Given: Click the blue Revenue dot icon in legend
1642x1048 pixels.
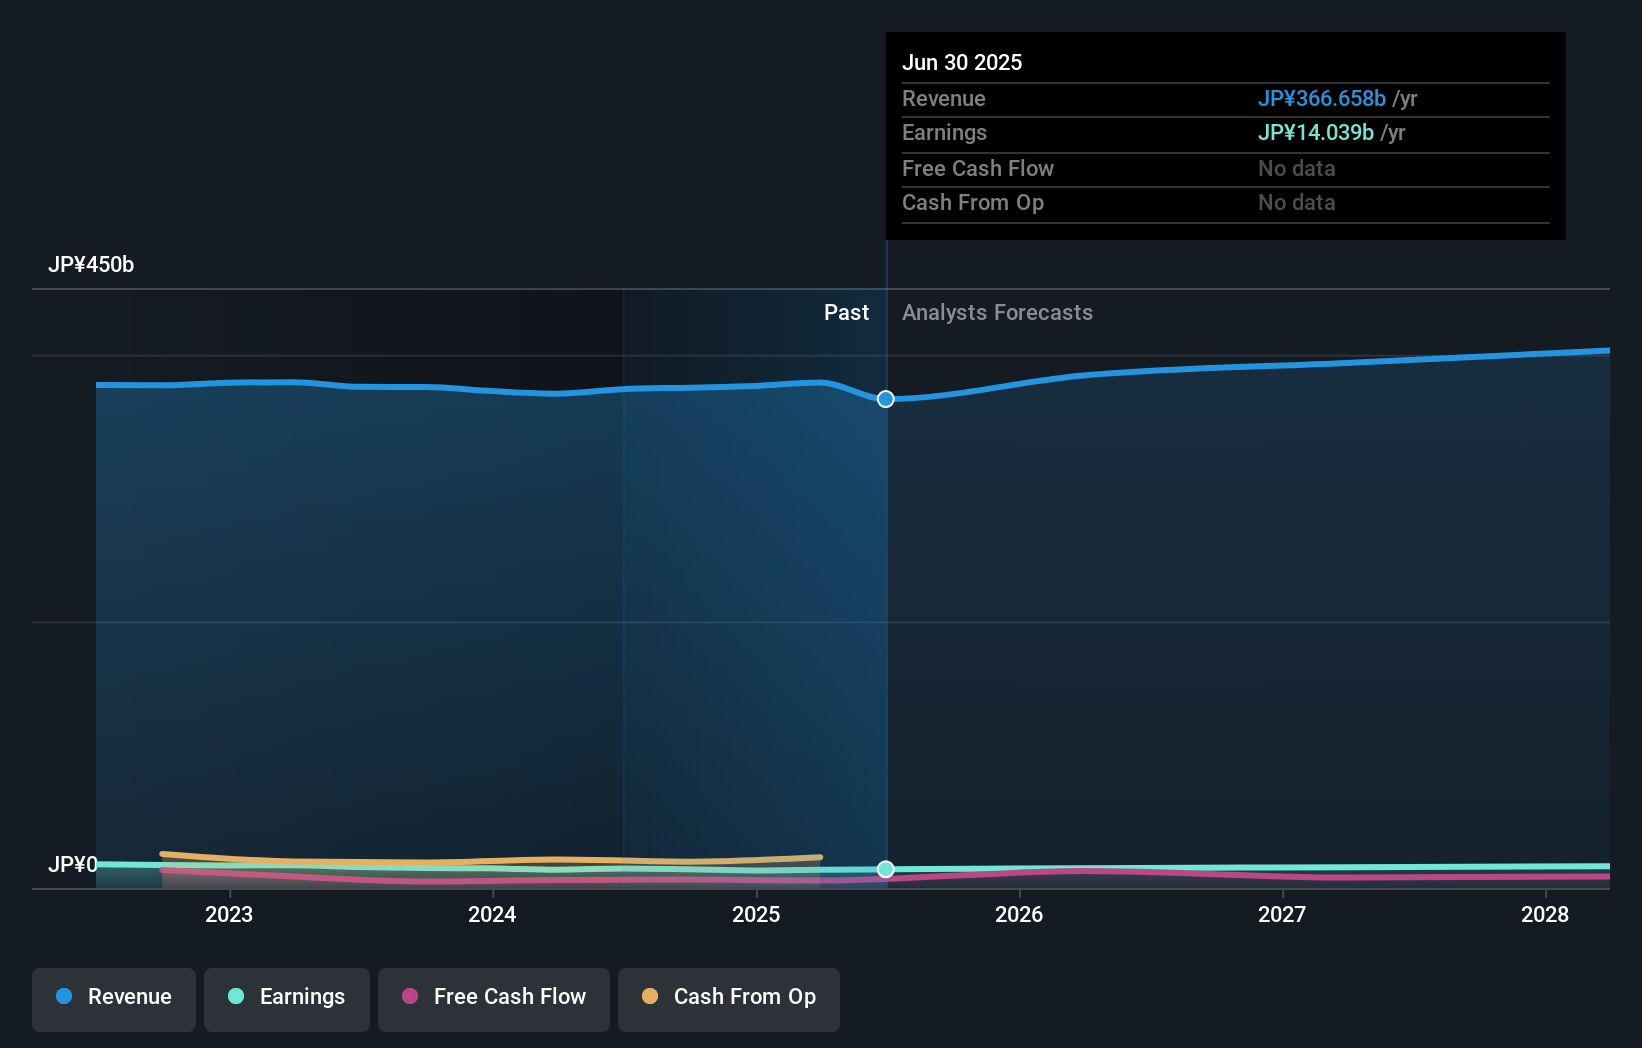Looking at the screenshot, I should point(64,997).
